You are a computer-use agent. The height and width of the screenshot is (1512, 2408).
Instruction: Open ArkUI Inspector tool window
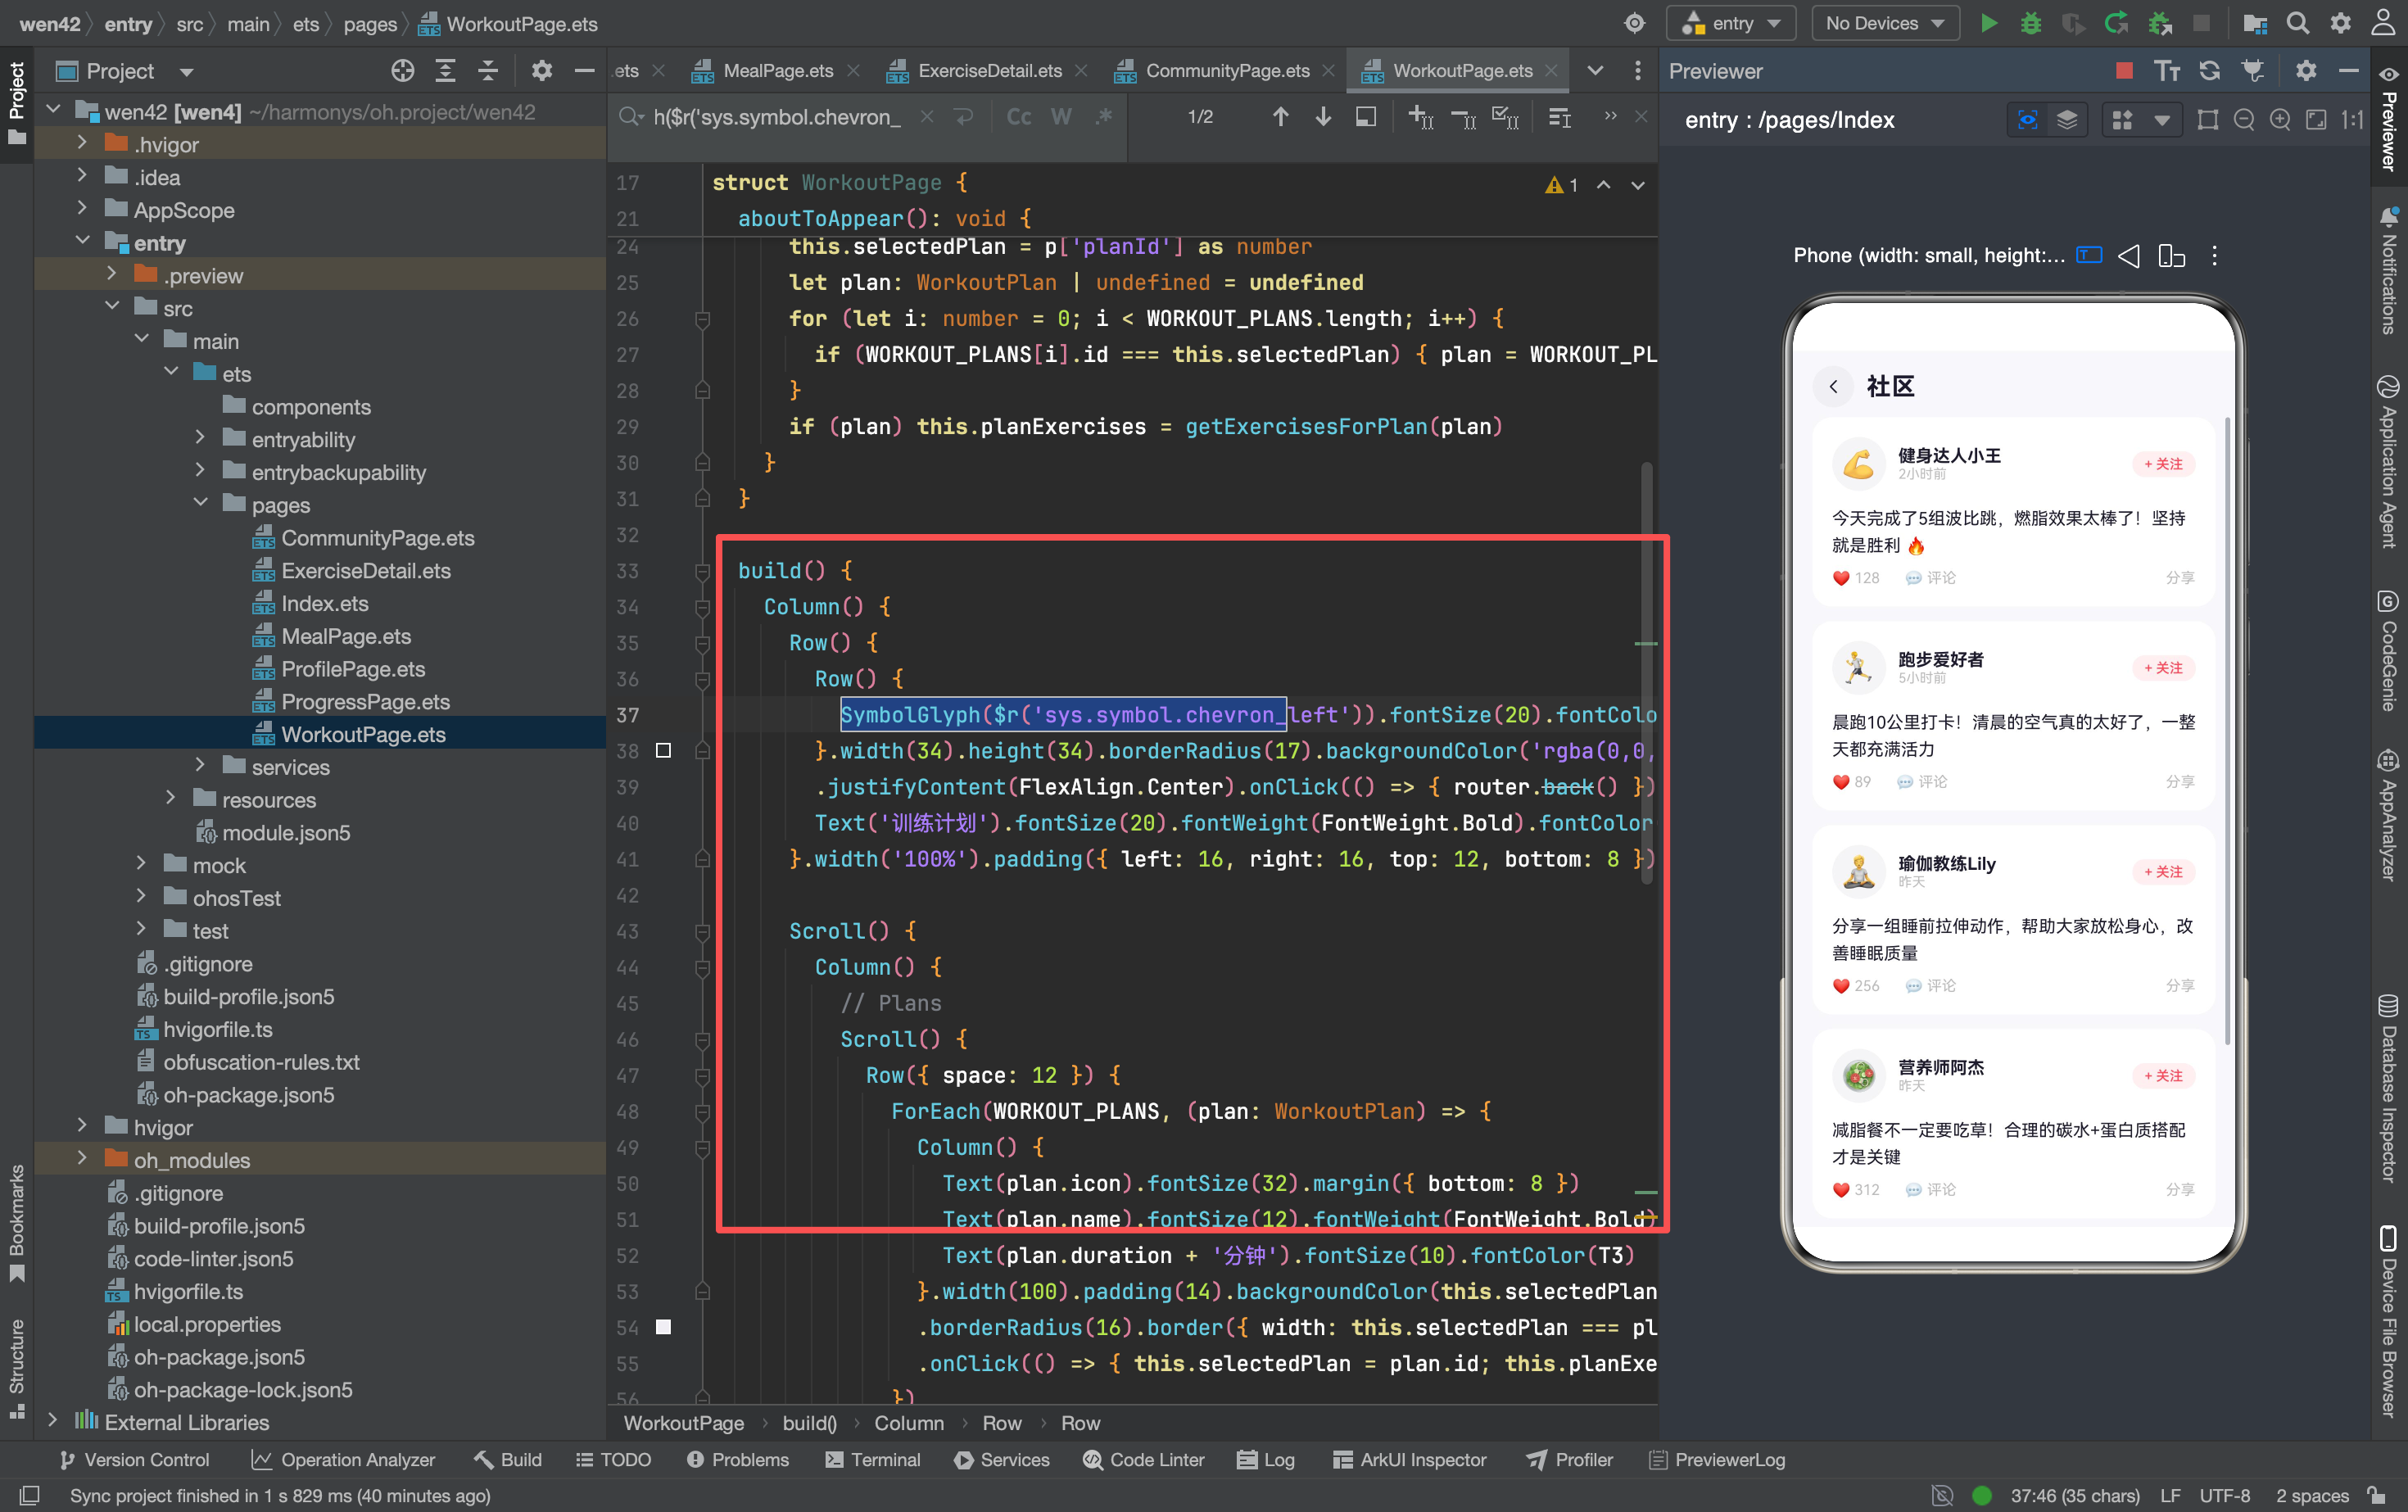(x=1409, y=1460)
